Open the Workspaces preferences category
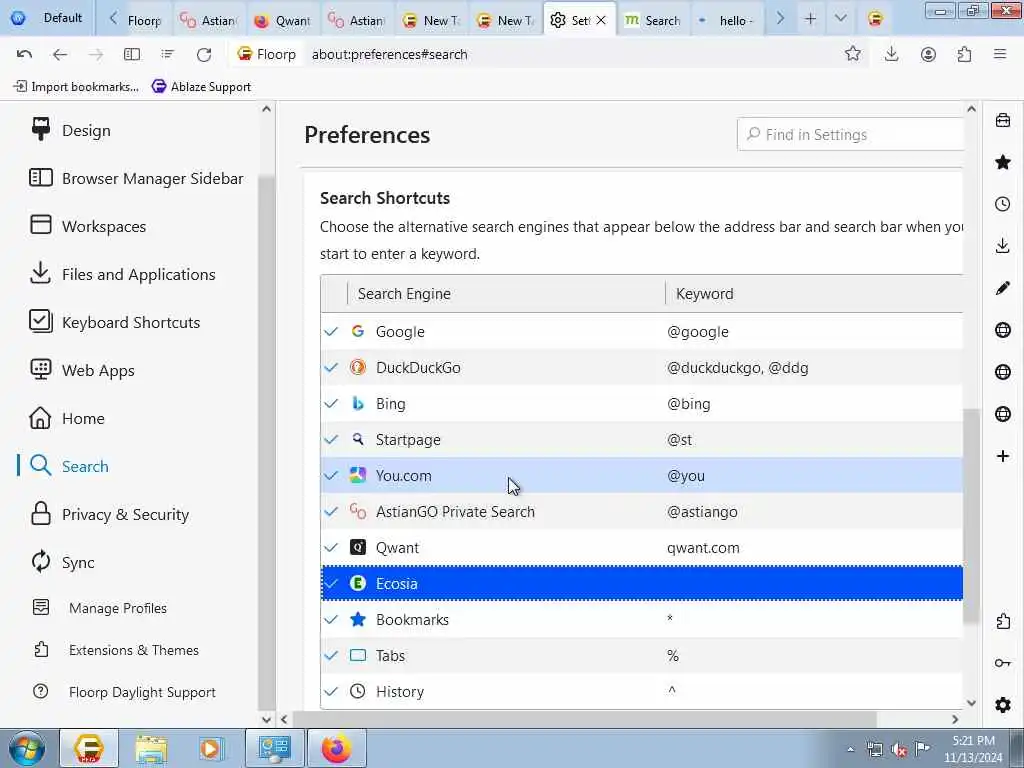This screenshot has height=768, width=1024. tap(88, 226)
